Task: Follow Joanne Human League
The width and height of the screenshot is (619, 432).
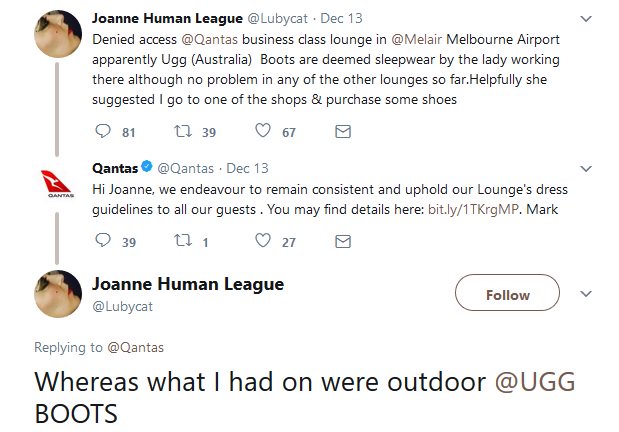Action: (x=507, y=295)
